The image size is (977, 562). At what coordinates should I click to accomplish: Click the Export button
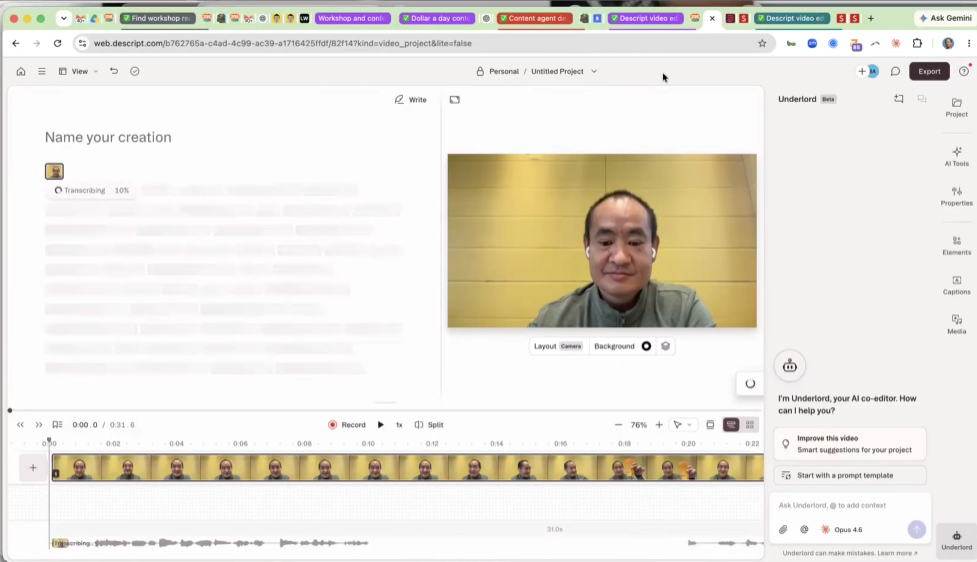[929, 71]
